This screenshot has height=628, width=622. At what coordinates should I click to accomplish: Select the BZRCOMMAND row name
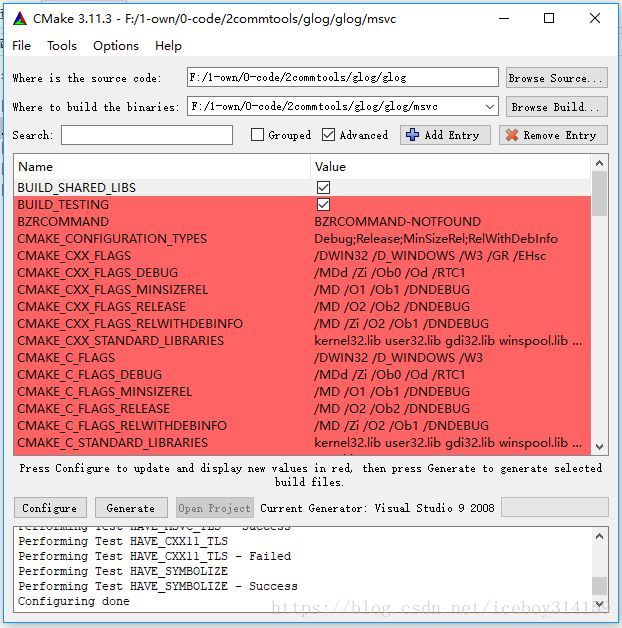pos(63,221)
